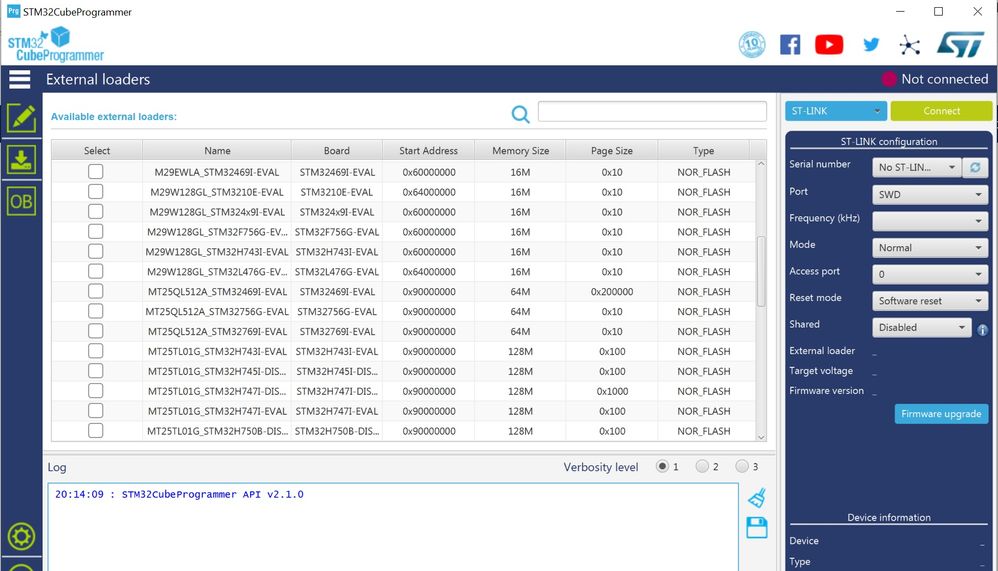Expand the Port SWD dropdown

(930, 195)
